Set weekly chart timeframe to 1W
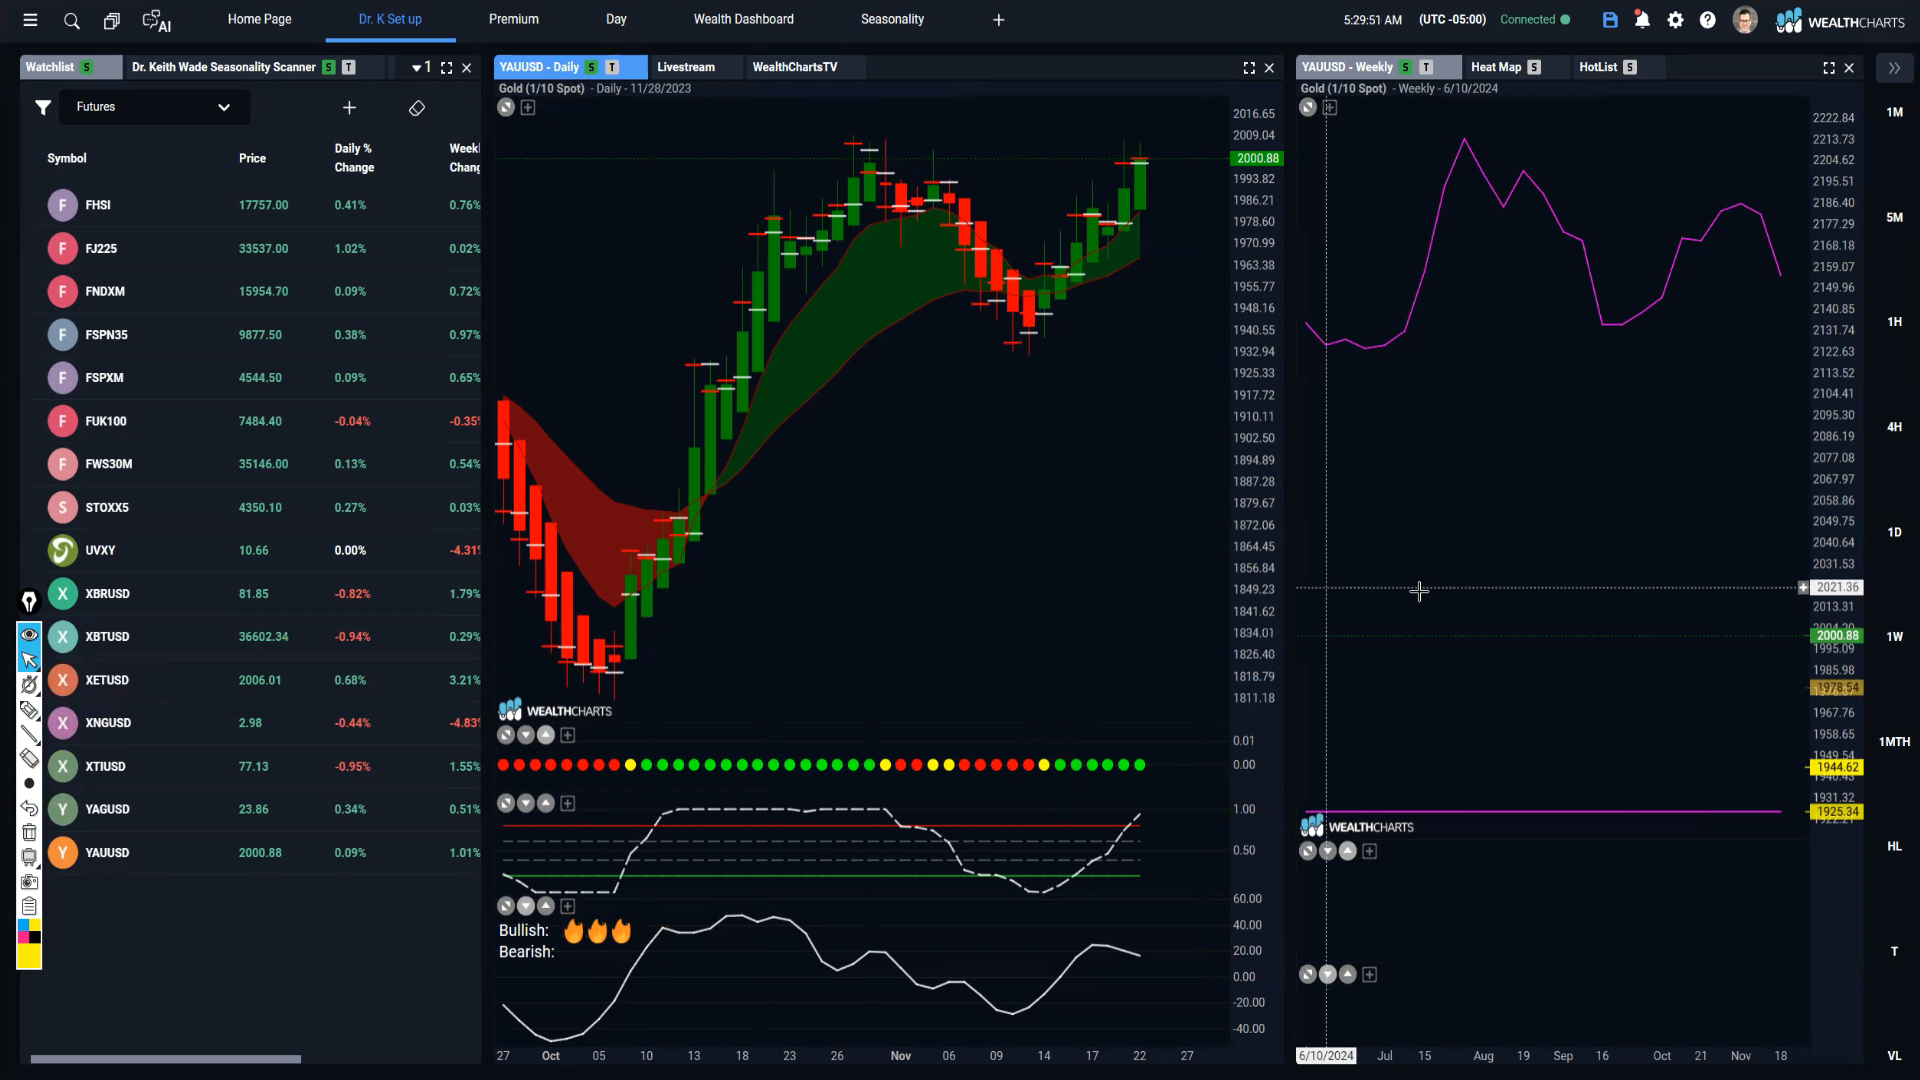This screenshot has width=1920, height=1080. coord(1894,637)
